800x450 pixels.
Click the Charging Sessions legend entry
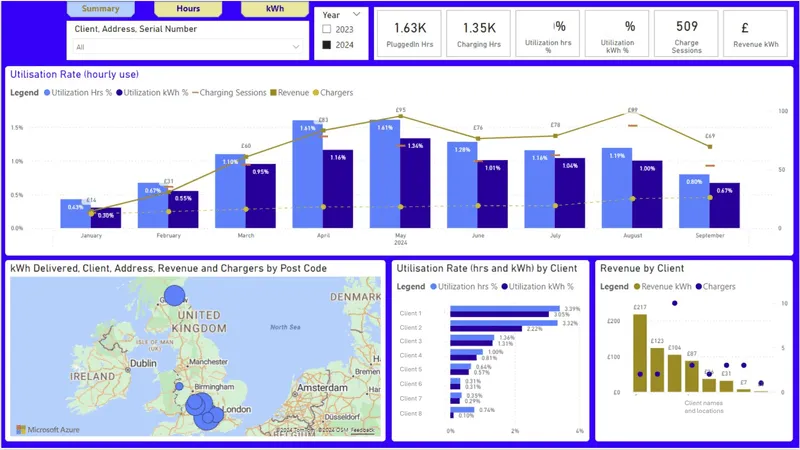coord(230,92)
